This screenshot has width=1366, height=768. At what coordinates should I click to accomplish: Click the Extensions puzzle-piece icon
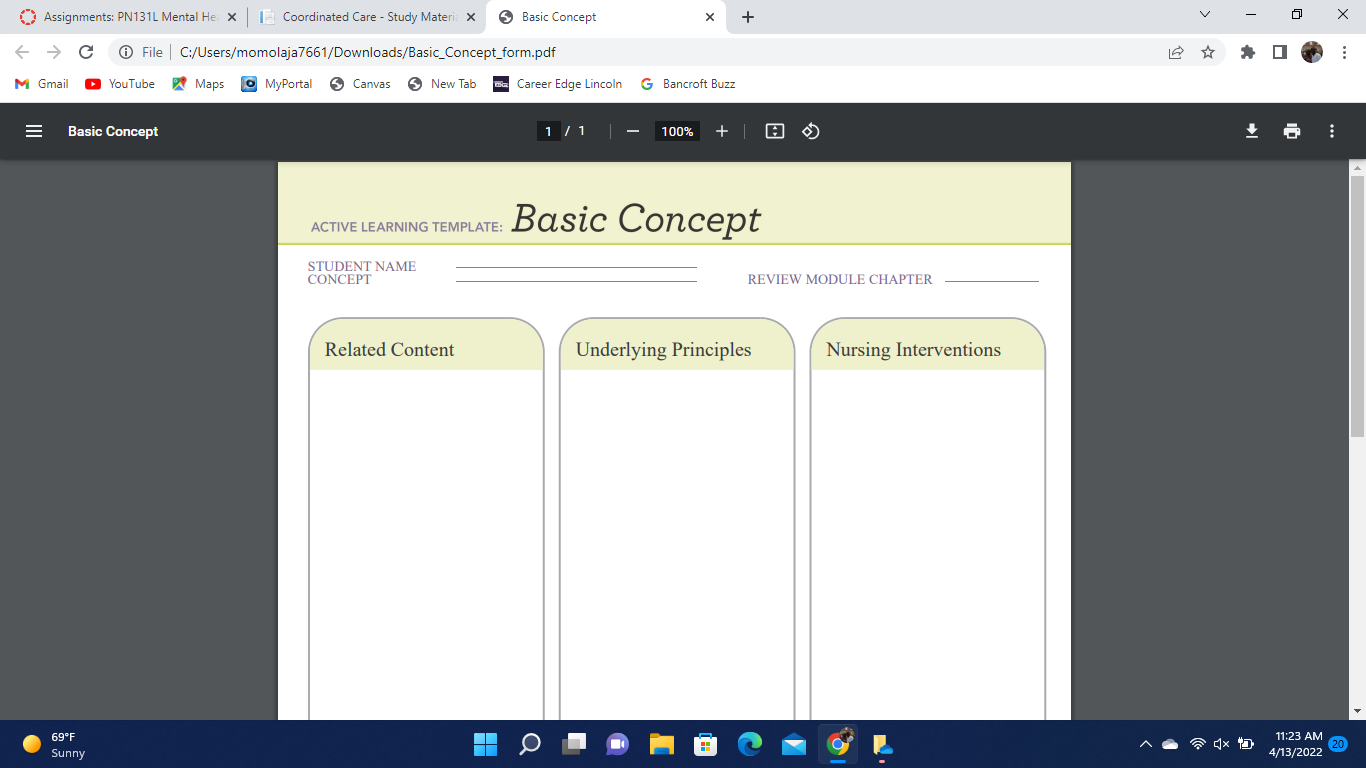coord(1247,51)
